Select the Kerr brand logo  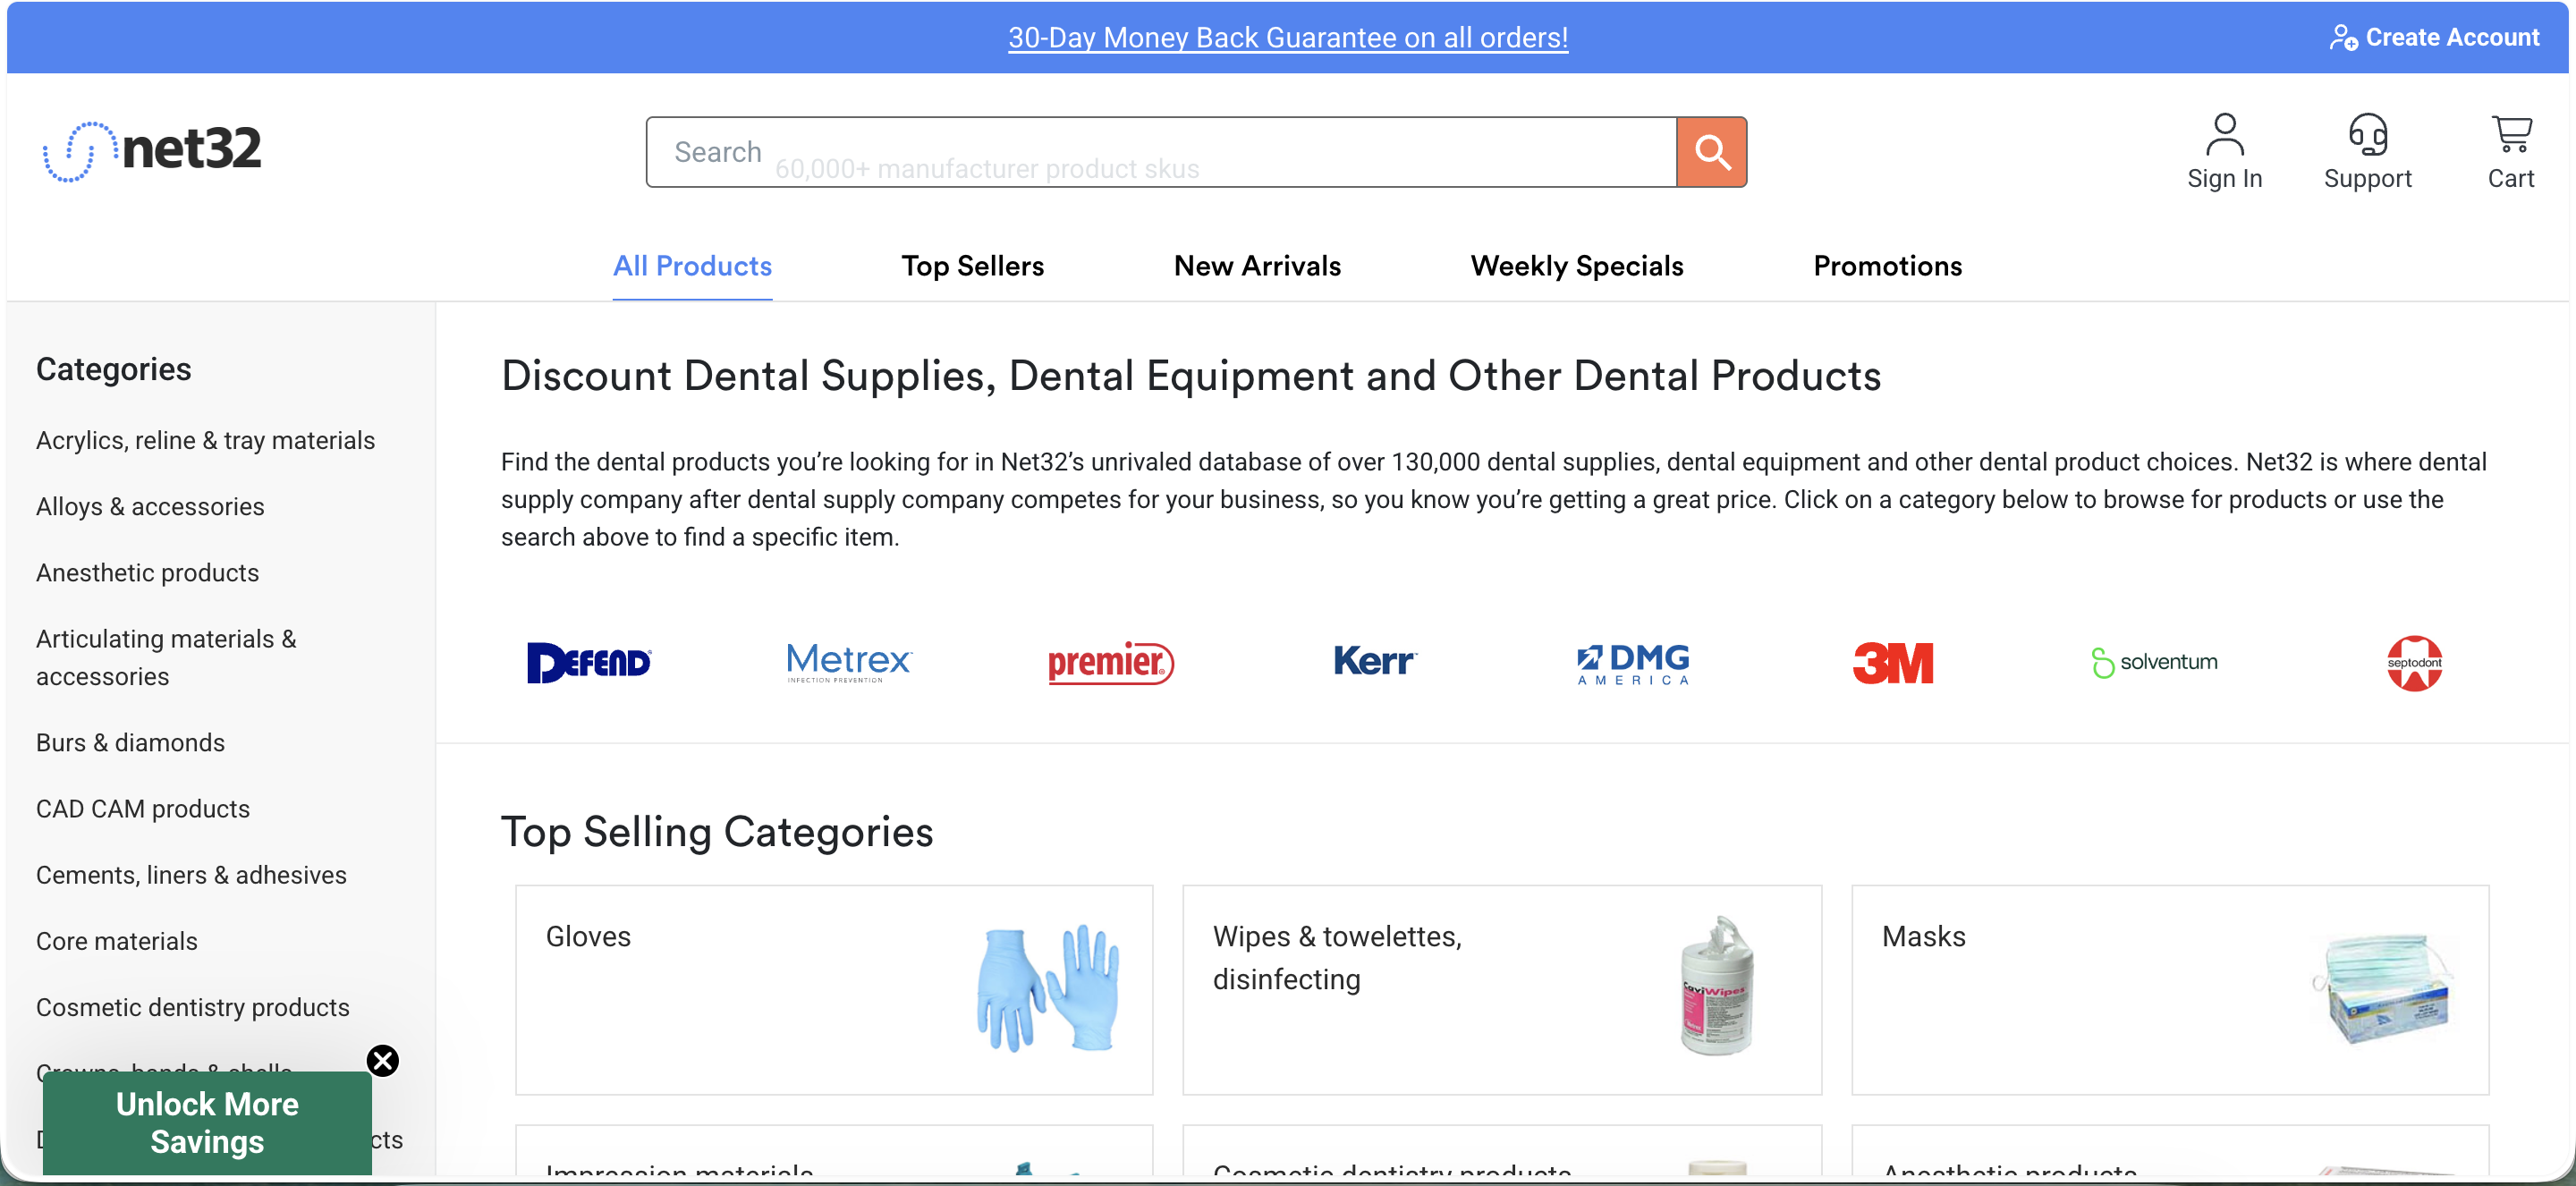click(x=1375, y=661)
